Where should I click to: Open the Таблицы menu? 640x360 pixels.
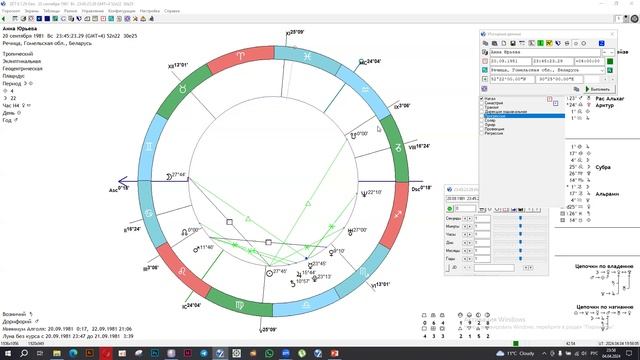click(x=51, y=11)
